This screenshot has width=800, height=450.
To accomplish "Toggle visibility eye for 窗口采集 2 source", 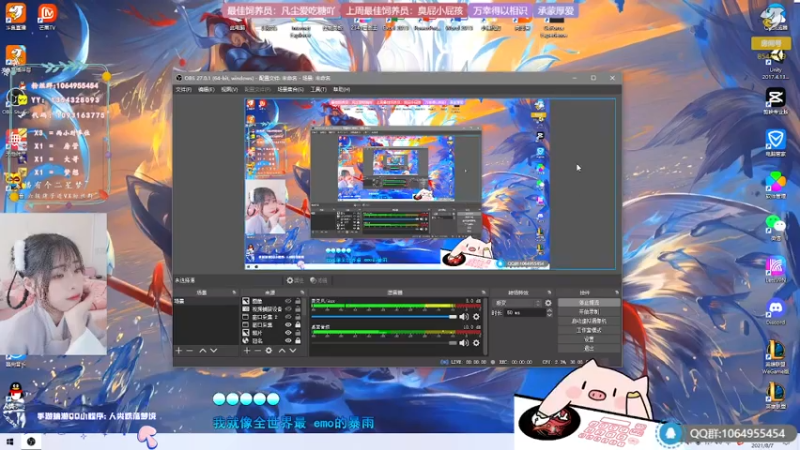I will 288,317.
